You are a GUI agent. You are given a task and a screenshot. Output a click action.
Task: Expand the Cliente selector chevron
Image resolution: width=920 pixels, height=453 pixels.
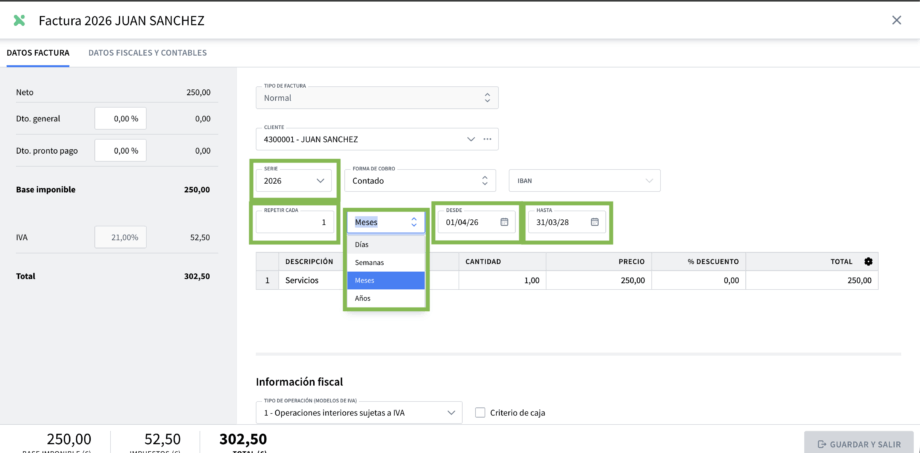[471, 139]
